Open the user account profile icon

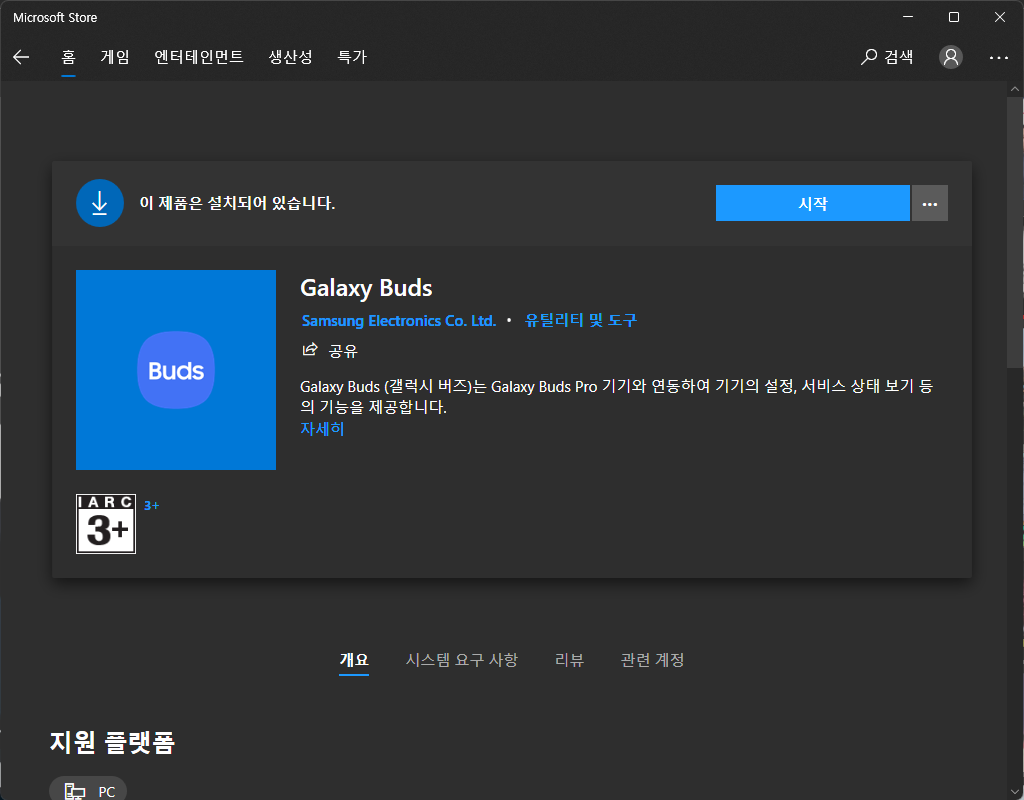pos(951,57)
